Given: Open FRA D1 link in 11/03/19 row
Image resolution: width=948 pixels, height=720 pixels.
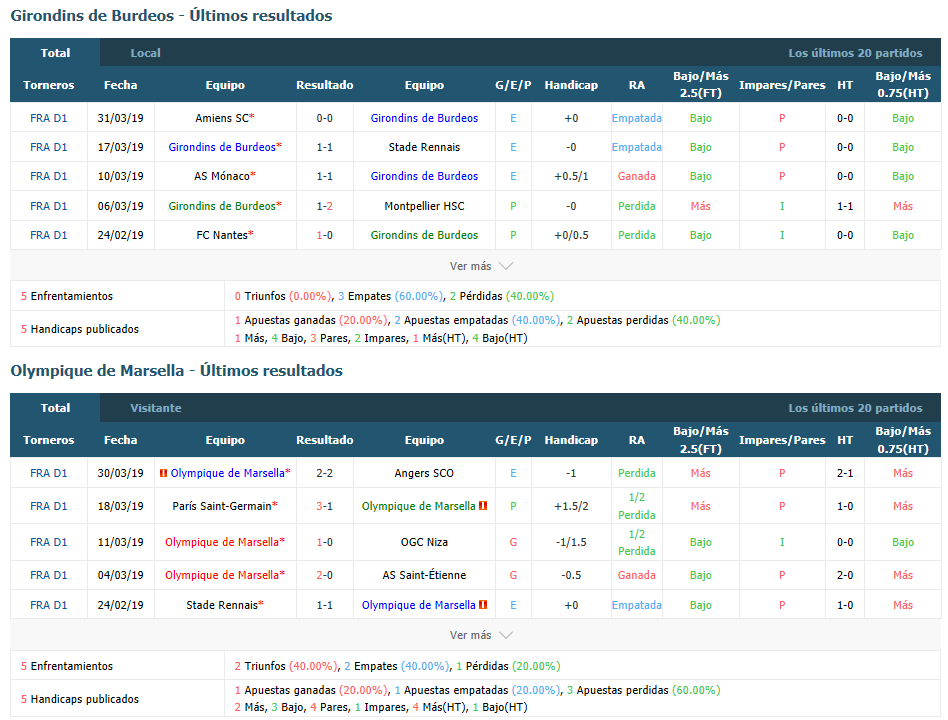Looking at the screenshot, I should pos(48,542).
